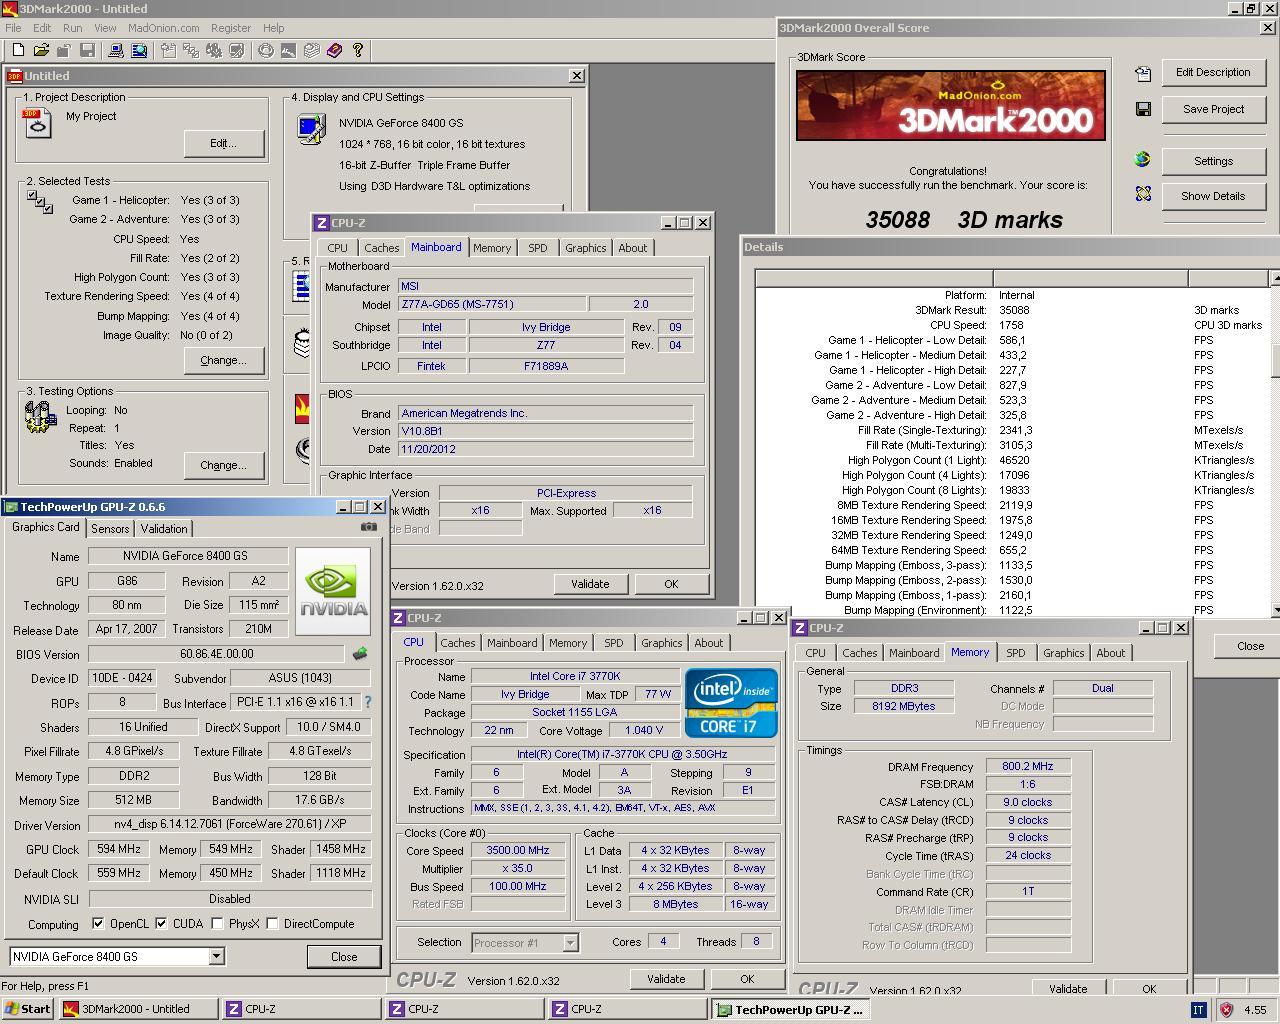Image resolution: width=1280 pixels, height=1024 pixels.
Task: Click Settings button in Overall Score window
Action: [x=1213, y=161]
